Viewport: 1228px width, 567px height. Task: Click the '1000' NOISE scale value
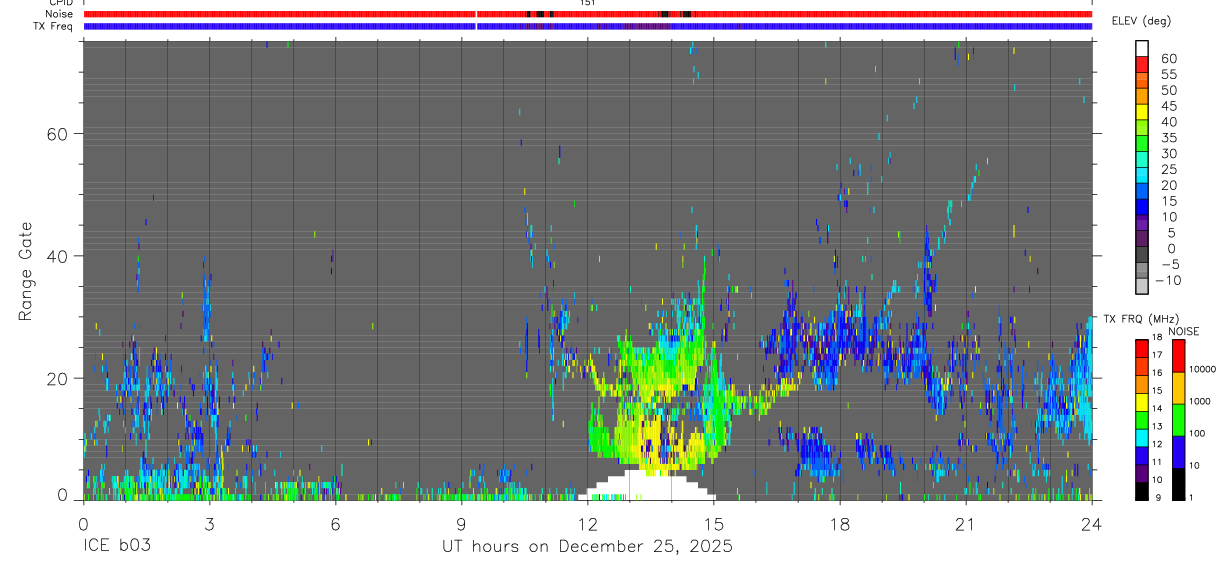coord(1200,402)
